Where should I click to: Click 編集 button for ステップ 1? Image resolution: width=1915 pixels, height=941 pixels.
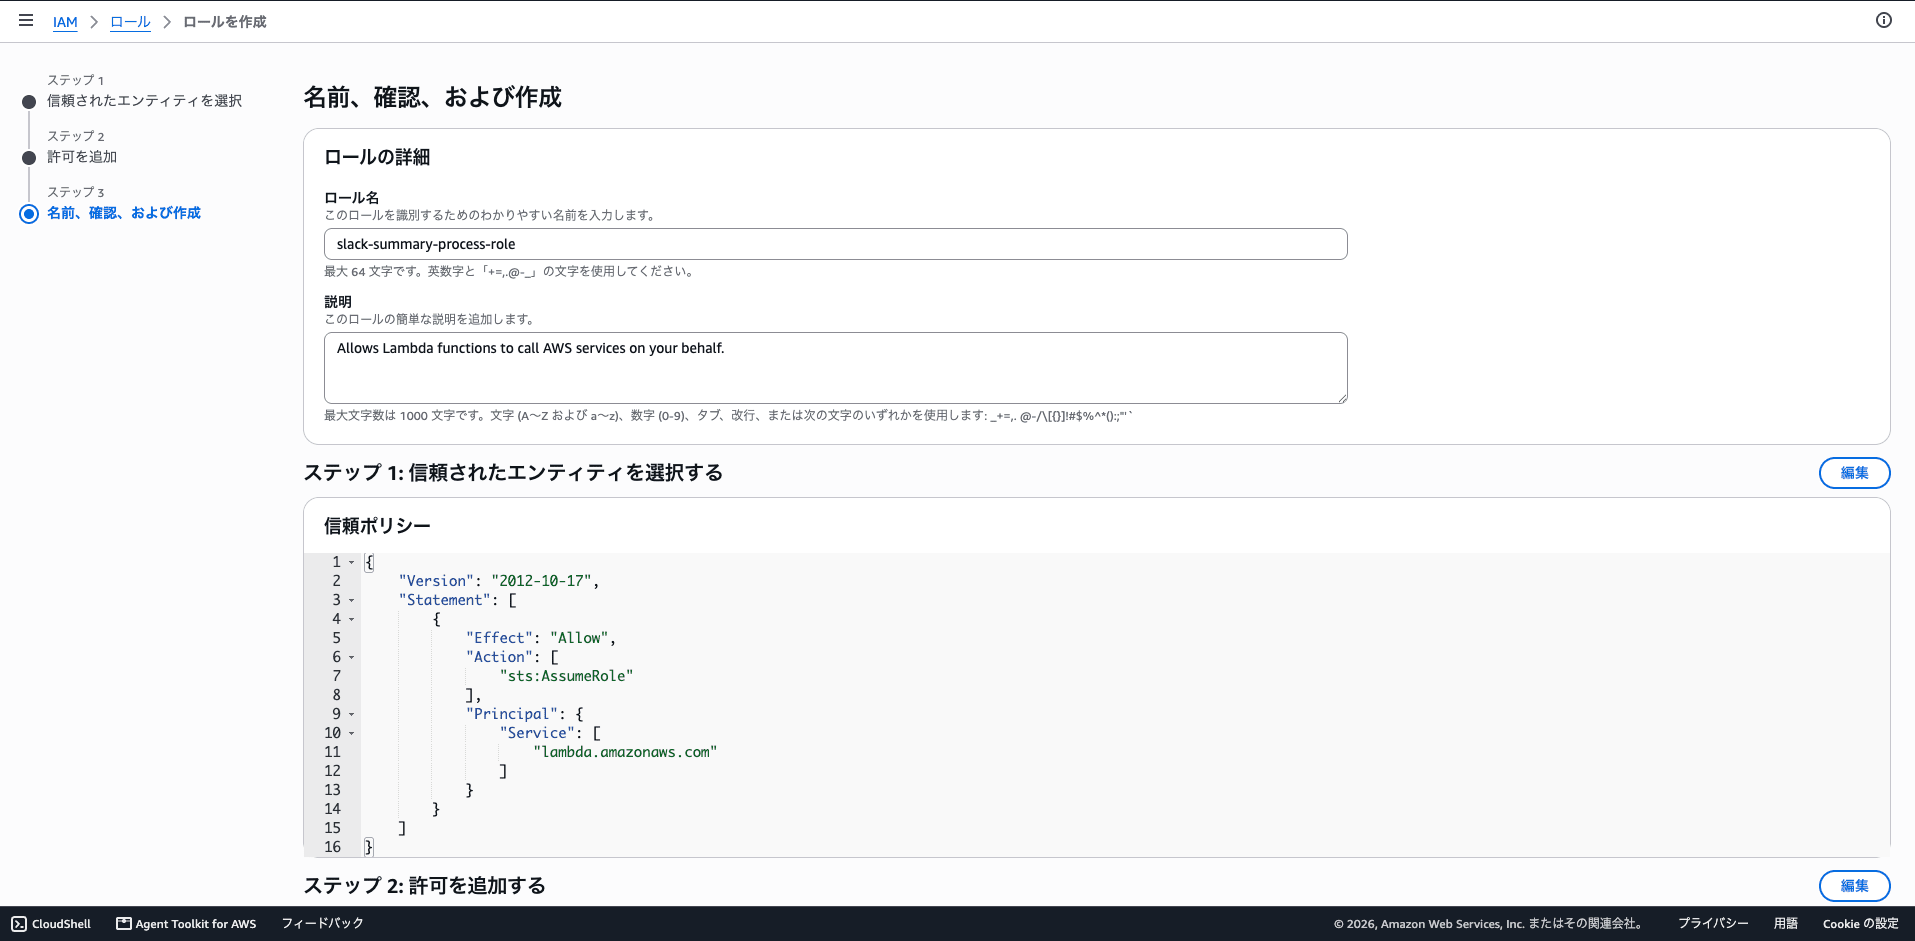tap(1854, 473)
